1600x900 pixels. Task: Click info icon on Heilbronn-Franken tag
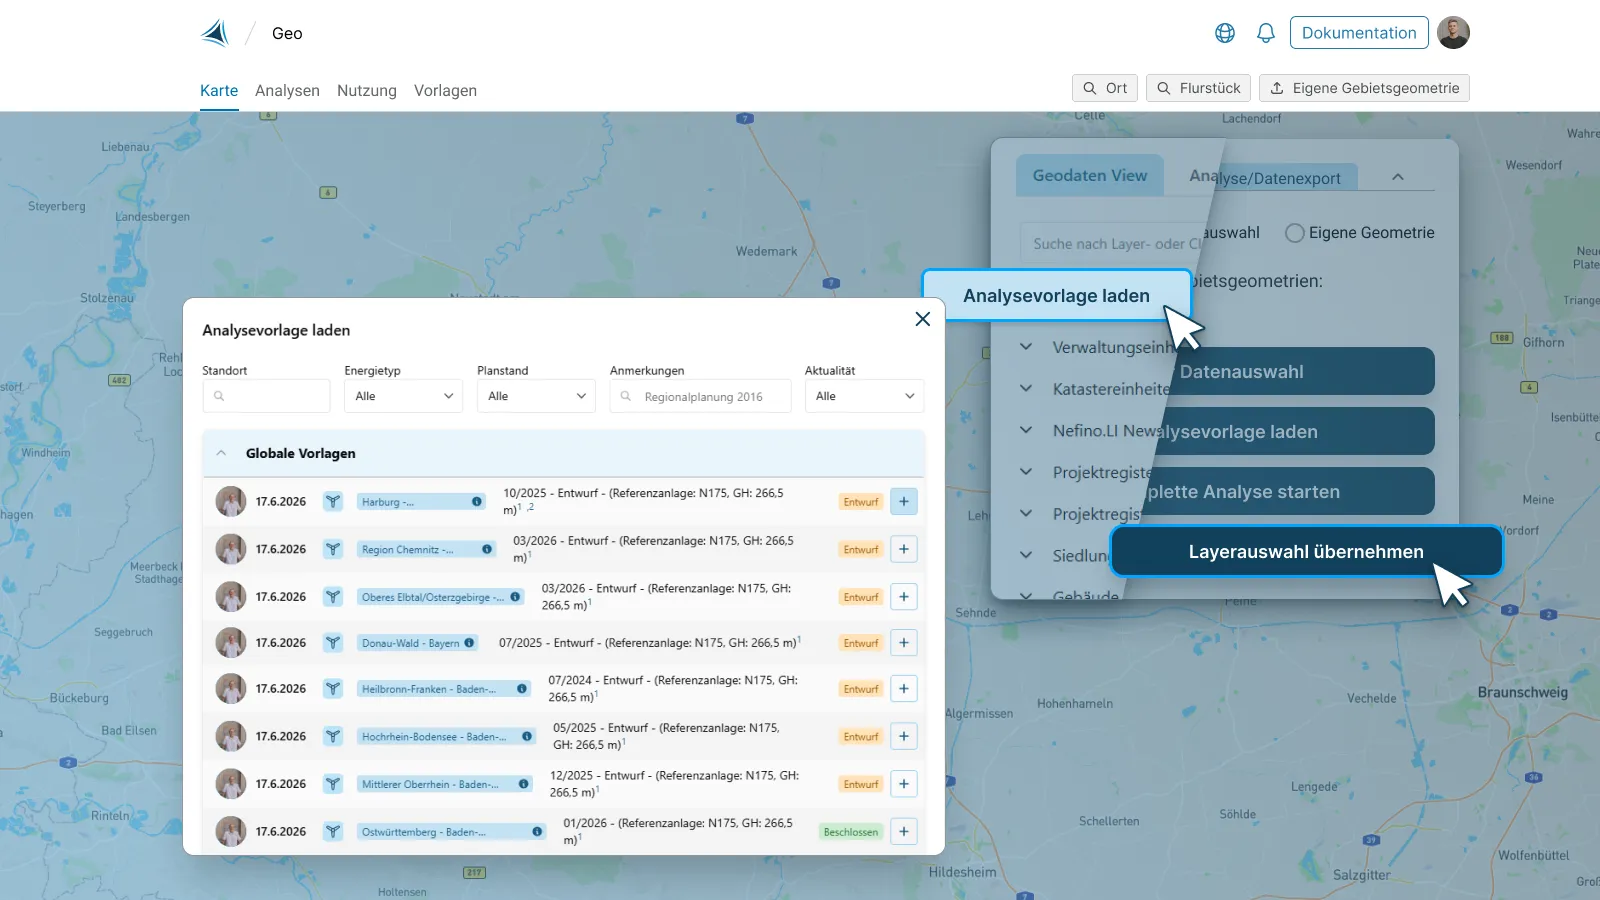tap(522, 689)
